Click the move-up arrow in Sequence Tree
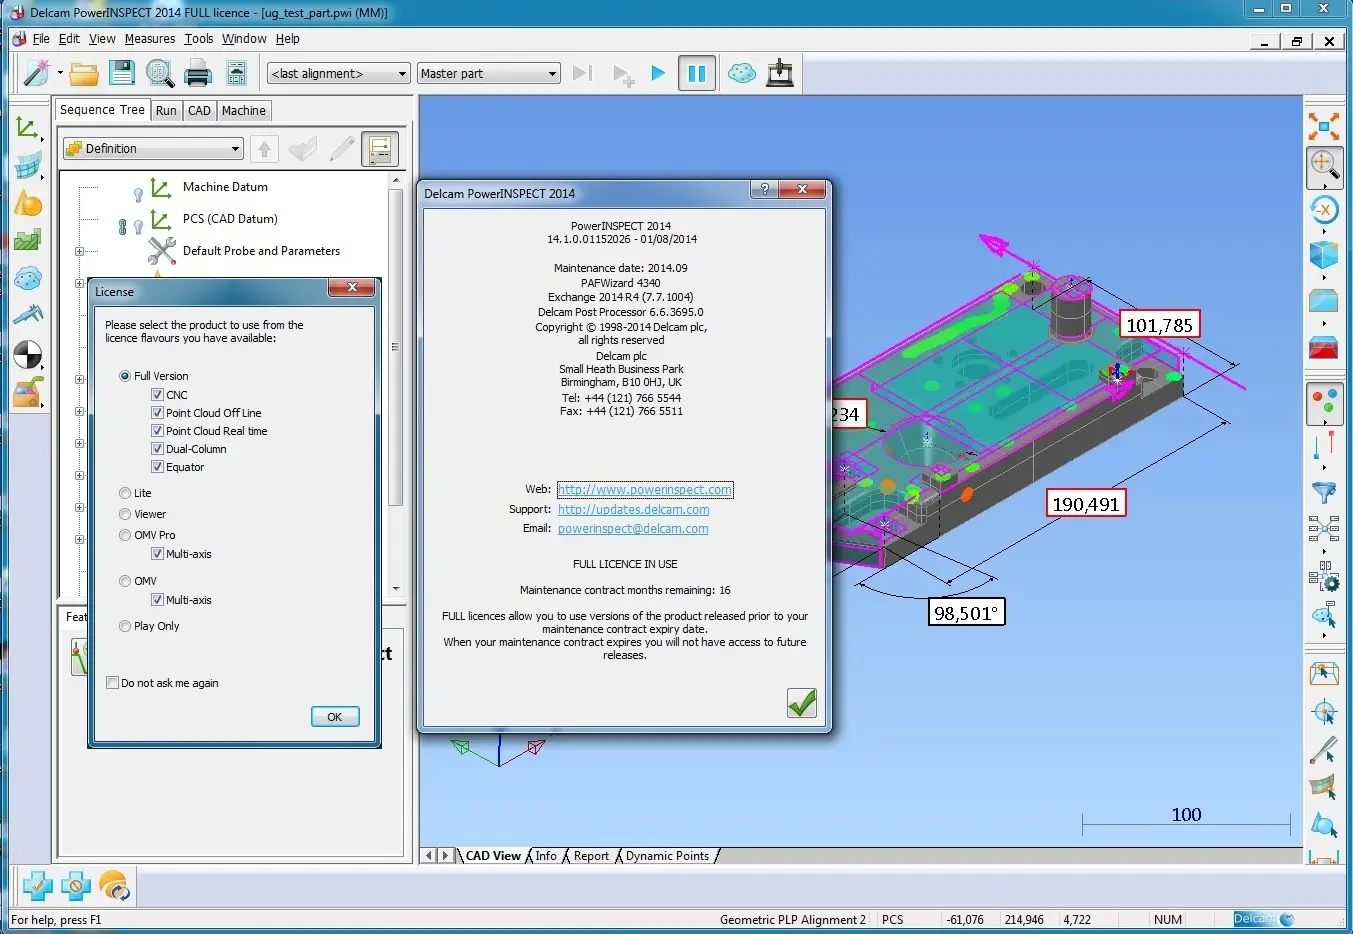 point(264,149)
